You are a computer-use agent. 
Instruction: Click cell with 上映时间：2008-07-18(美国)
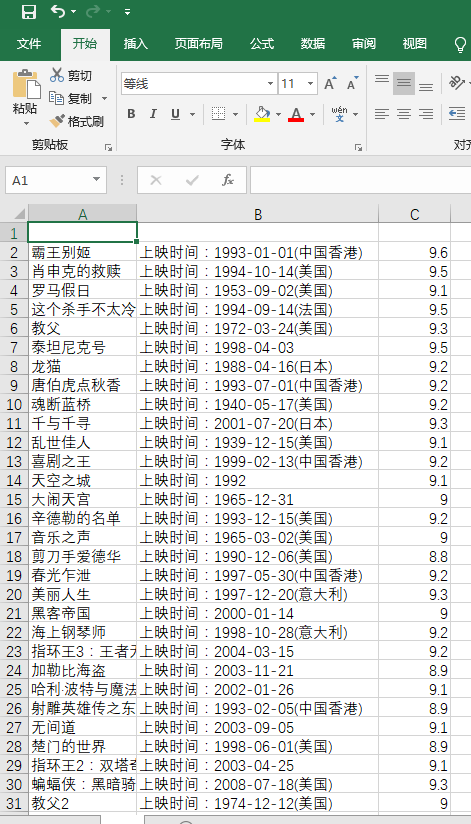258,785
